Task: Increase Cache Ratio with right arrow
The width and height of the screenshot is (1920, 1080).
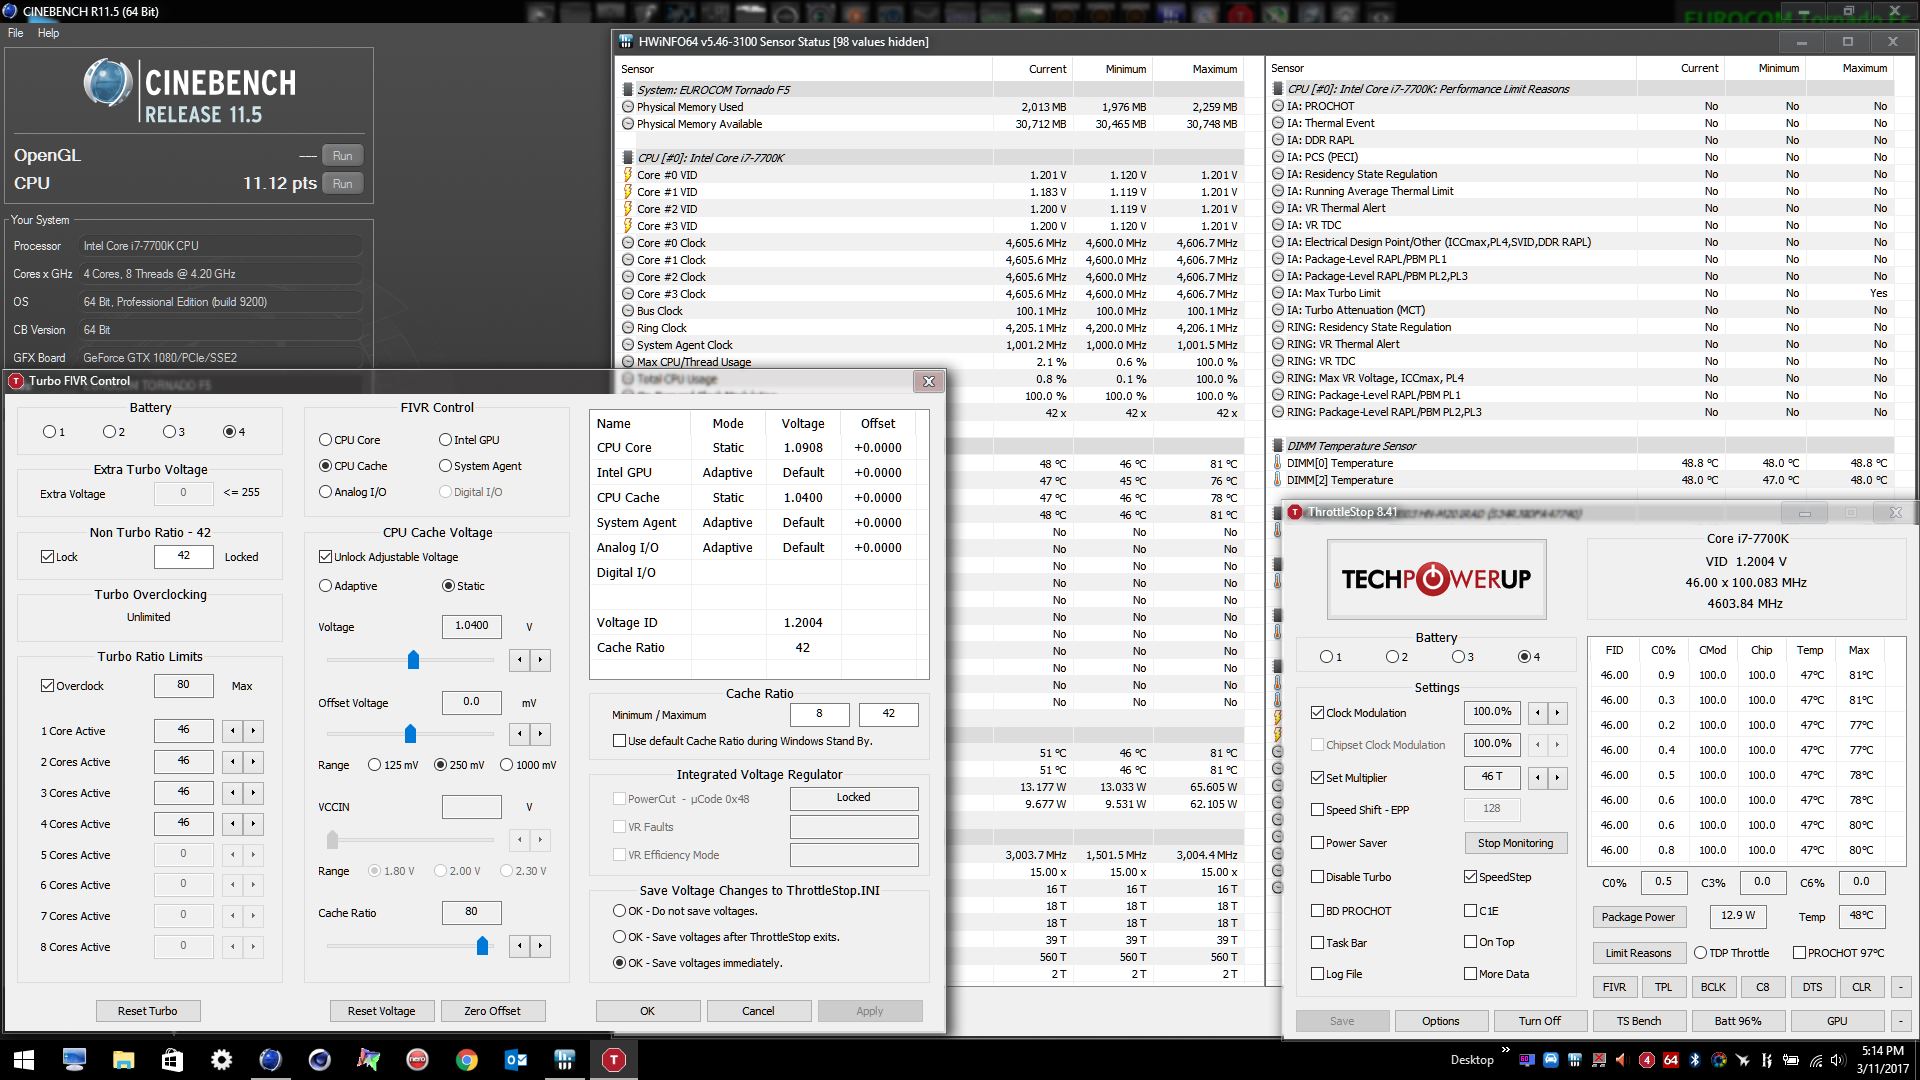Action: [540, 946]
